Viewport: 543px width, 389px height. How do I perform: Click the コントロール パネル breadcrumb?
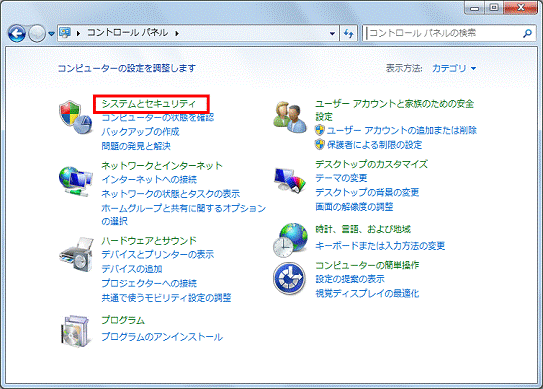tap(127, 33)
